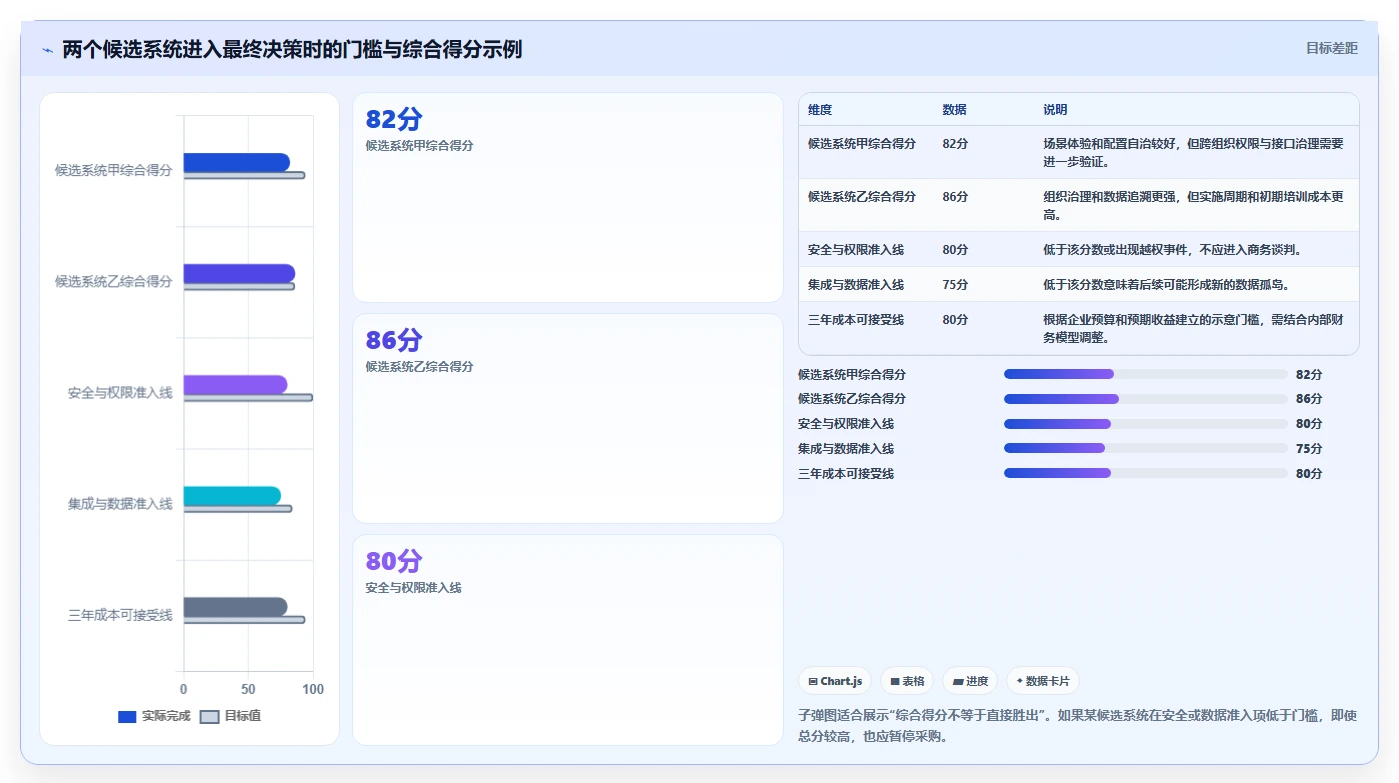The width and height of the screenshot is (1399, 783).
Task: Click the 集成与数据准入线 cell in the table
Action: click(856, 285)
